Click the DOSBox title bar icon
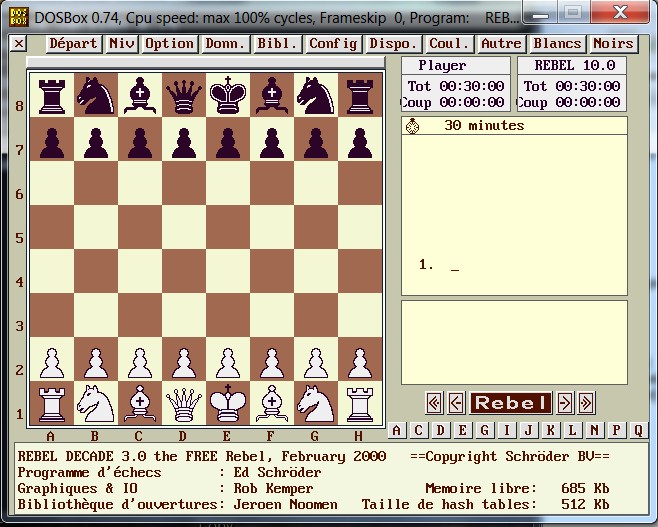 [19, 17]
